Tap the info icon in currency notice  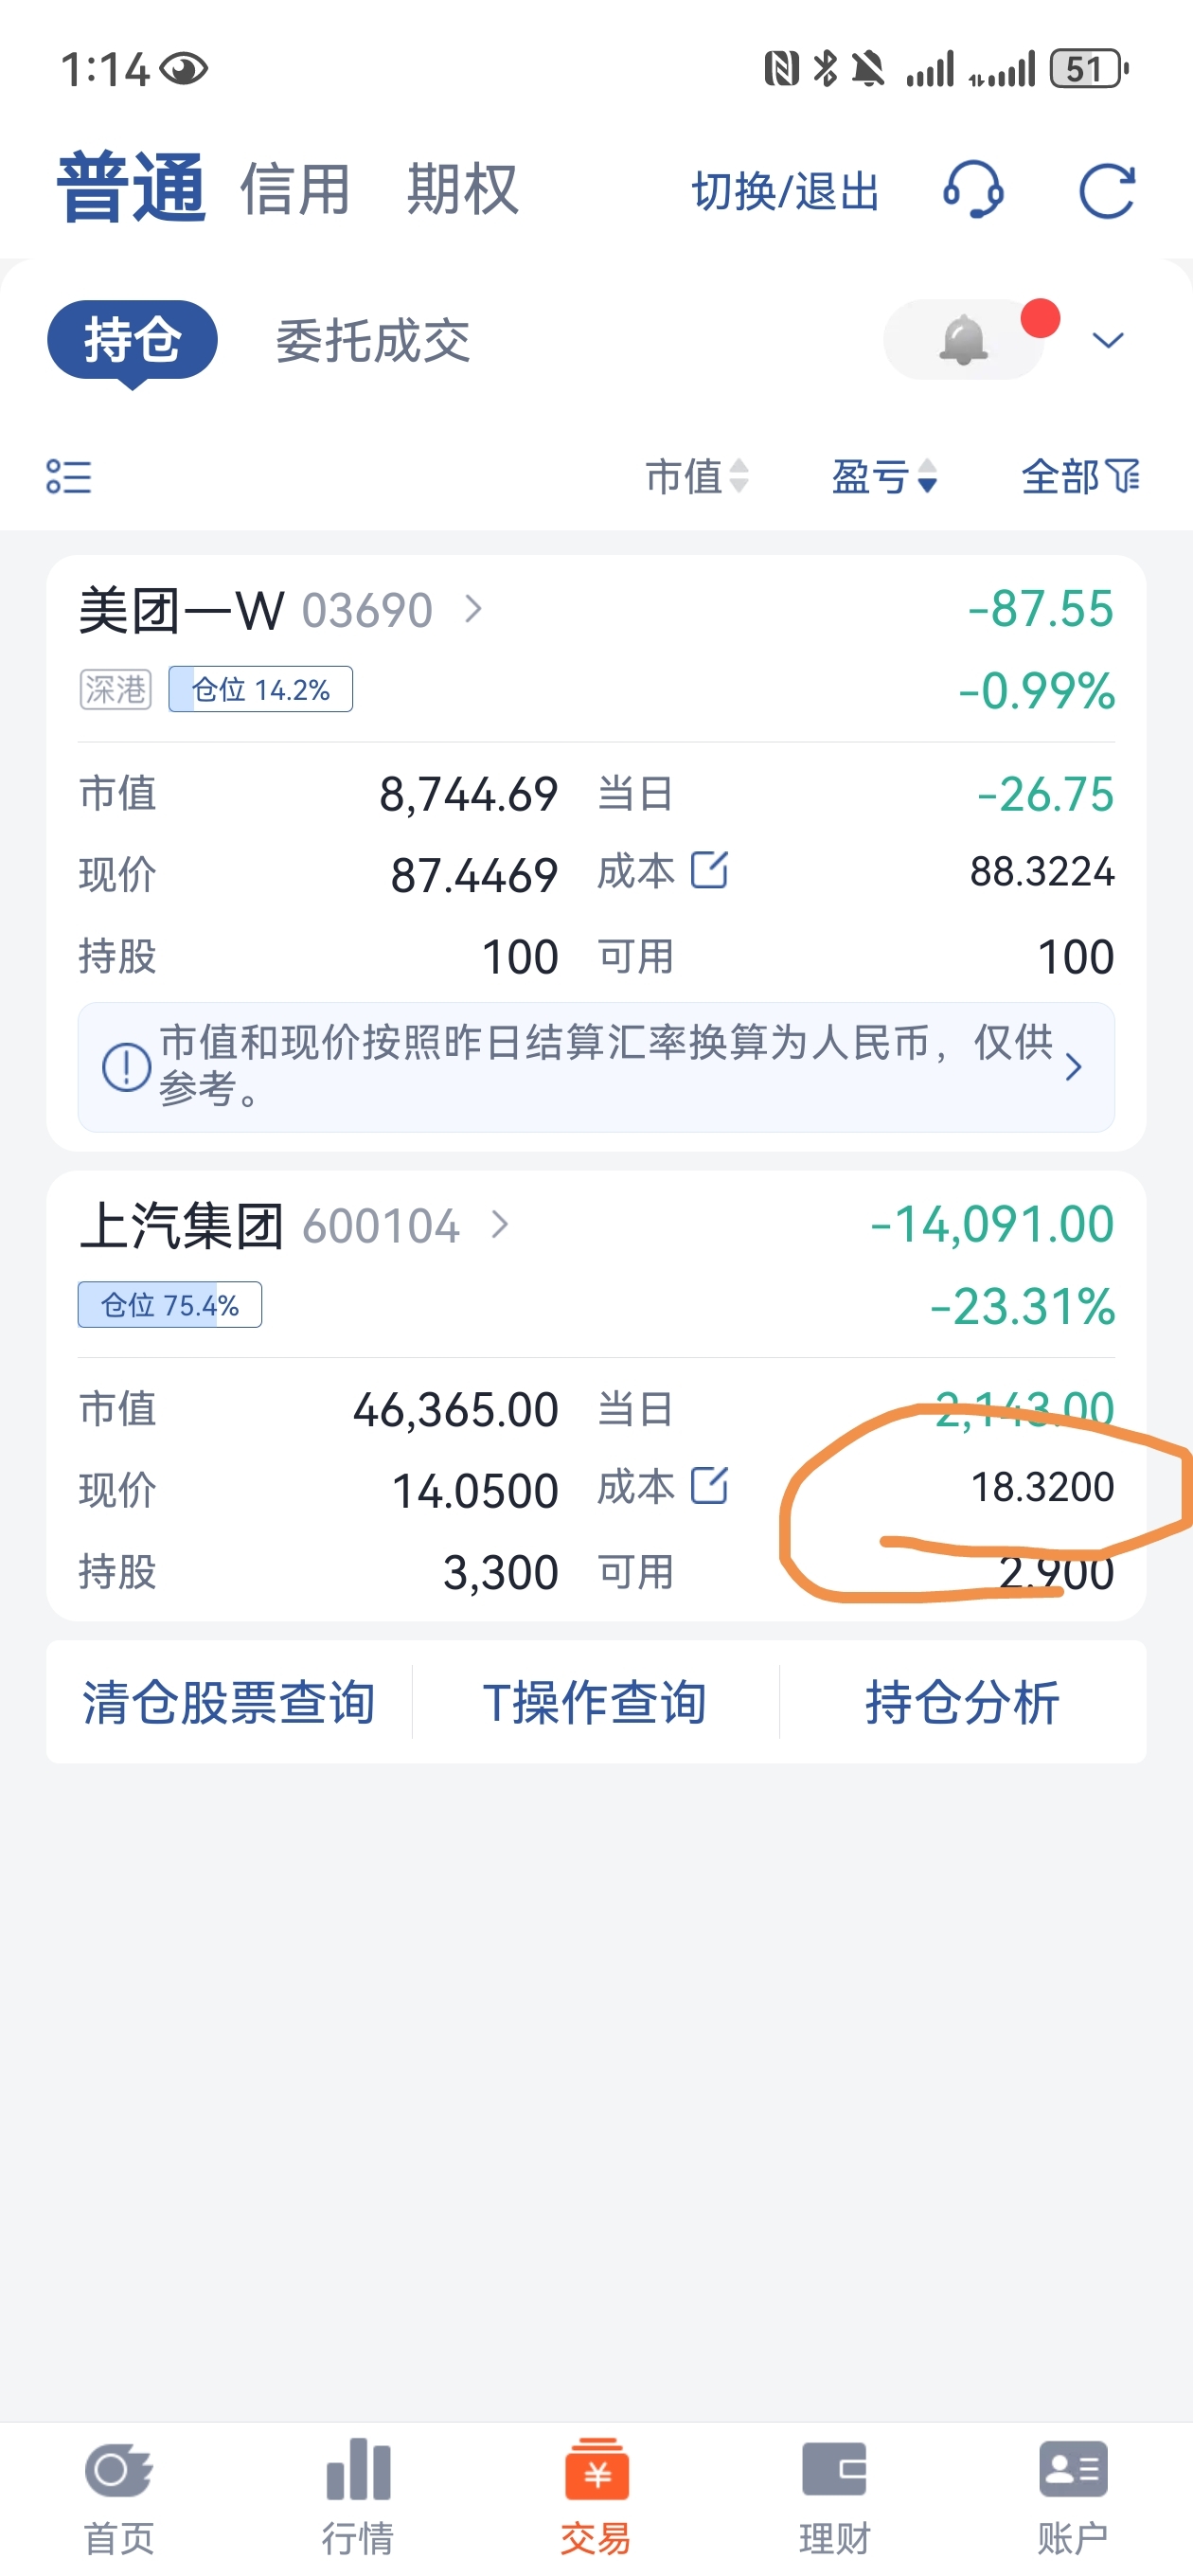click(127, 1067)
